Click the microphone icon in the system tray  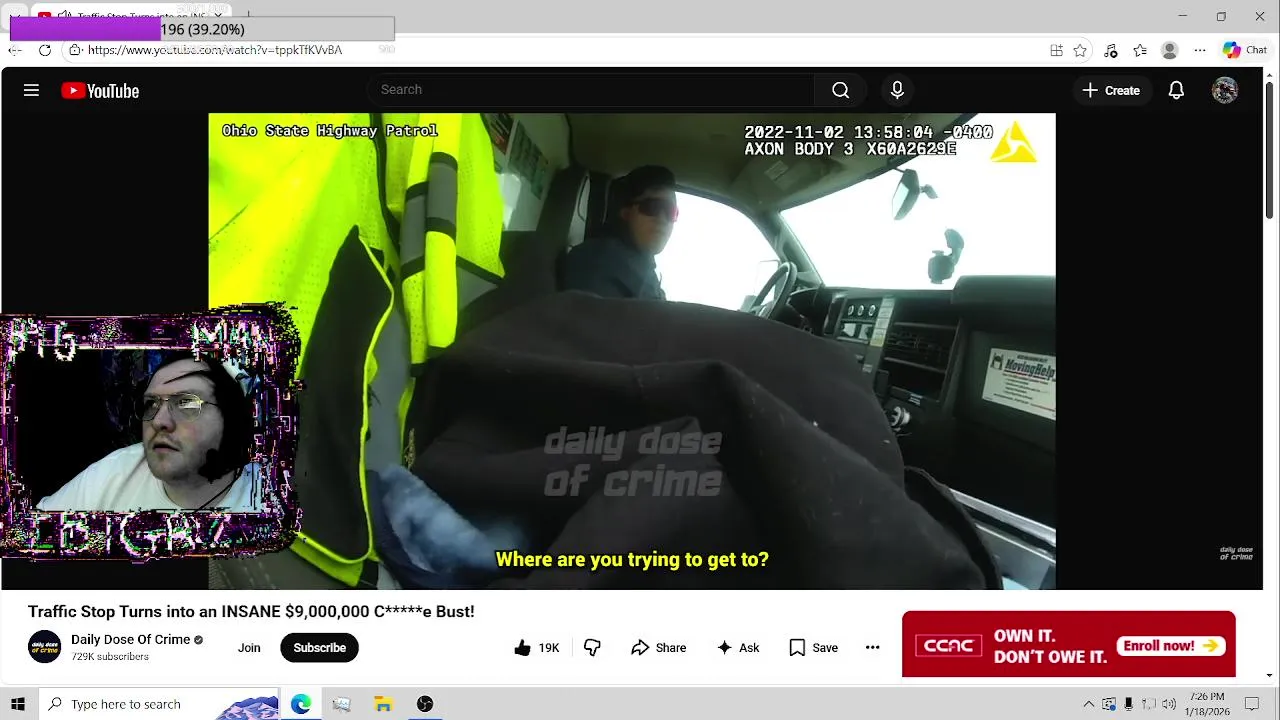1129,704
